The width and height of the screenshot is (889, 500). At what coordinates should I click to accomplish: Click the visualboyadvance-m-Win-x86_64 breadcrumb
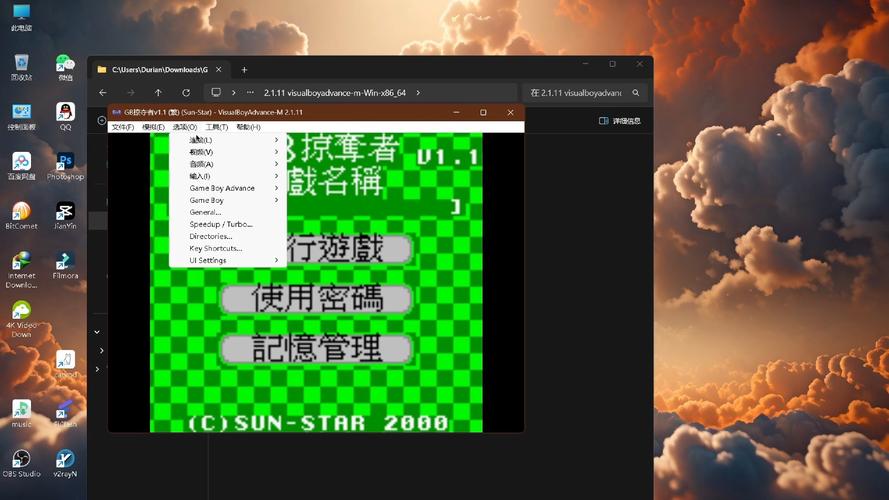(335, 92)
